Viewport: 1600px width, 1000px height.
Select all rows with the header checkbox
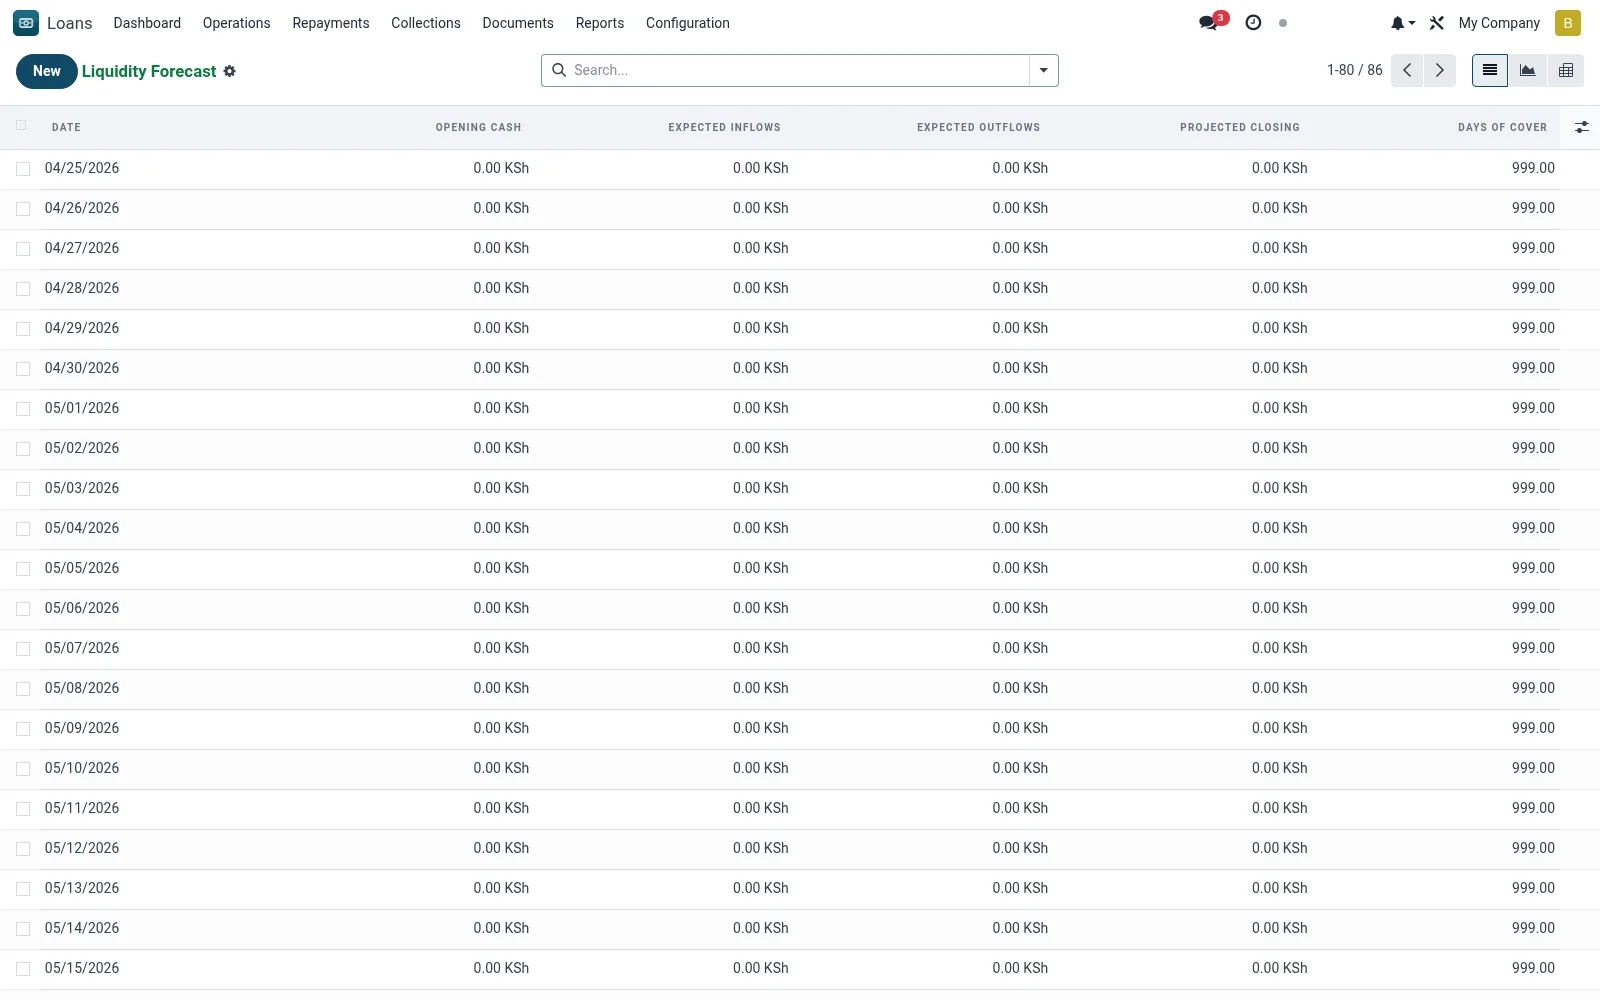pyautogui.click(x=21, y=125)
